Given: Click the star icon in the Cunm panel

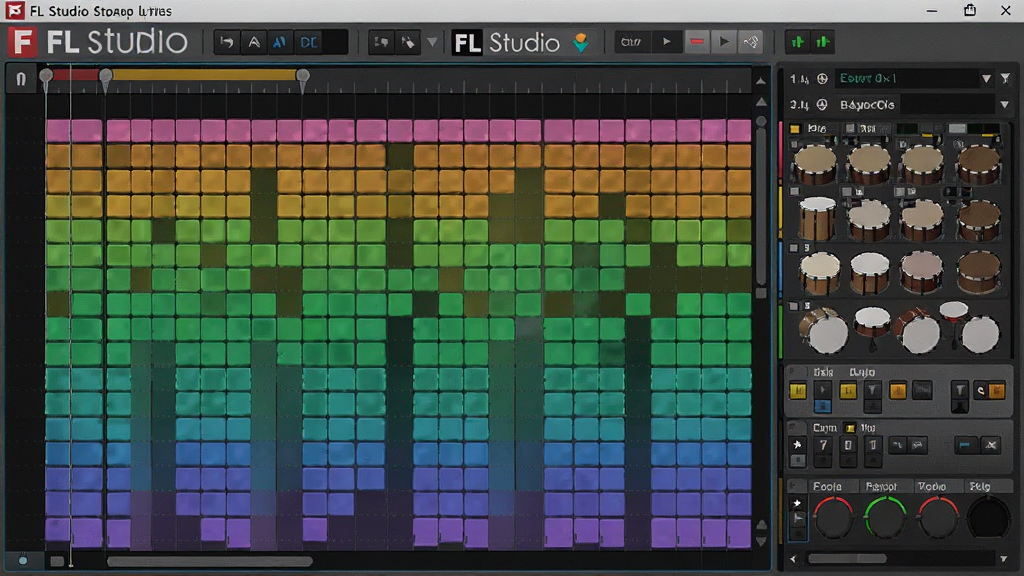Looking at the screenshot, I should 797,445.
